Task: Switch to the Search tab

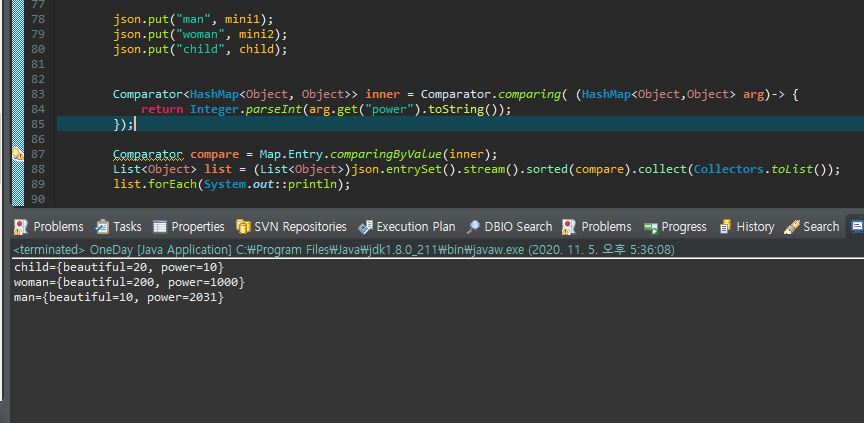Action: (811, 226)
